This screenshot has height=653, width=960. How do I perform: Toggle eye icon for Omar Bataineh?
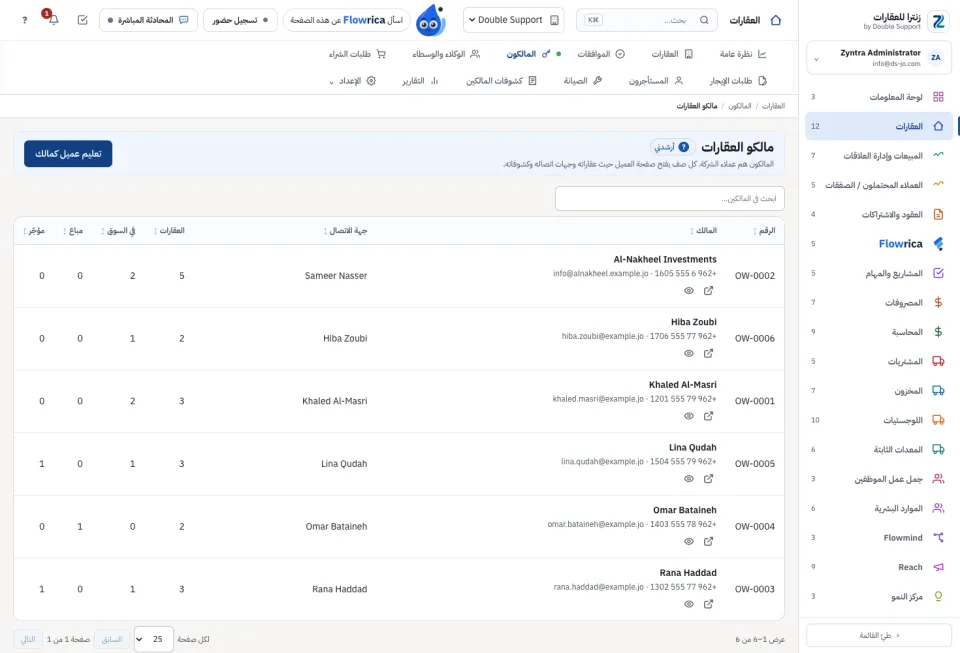coord(689,542)
